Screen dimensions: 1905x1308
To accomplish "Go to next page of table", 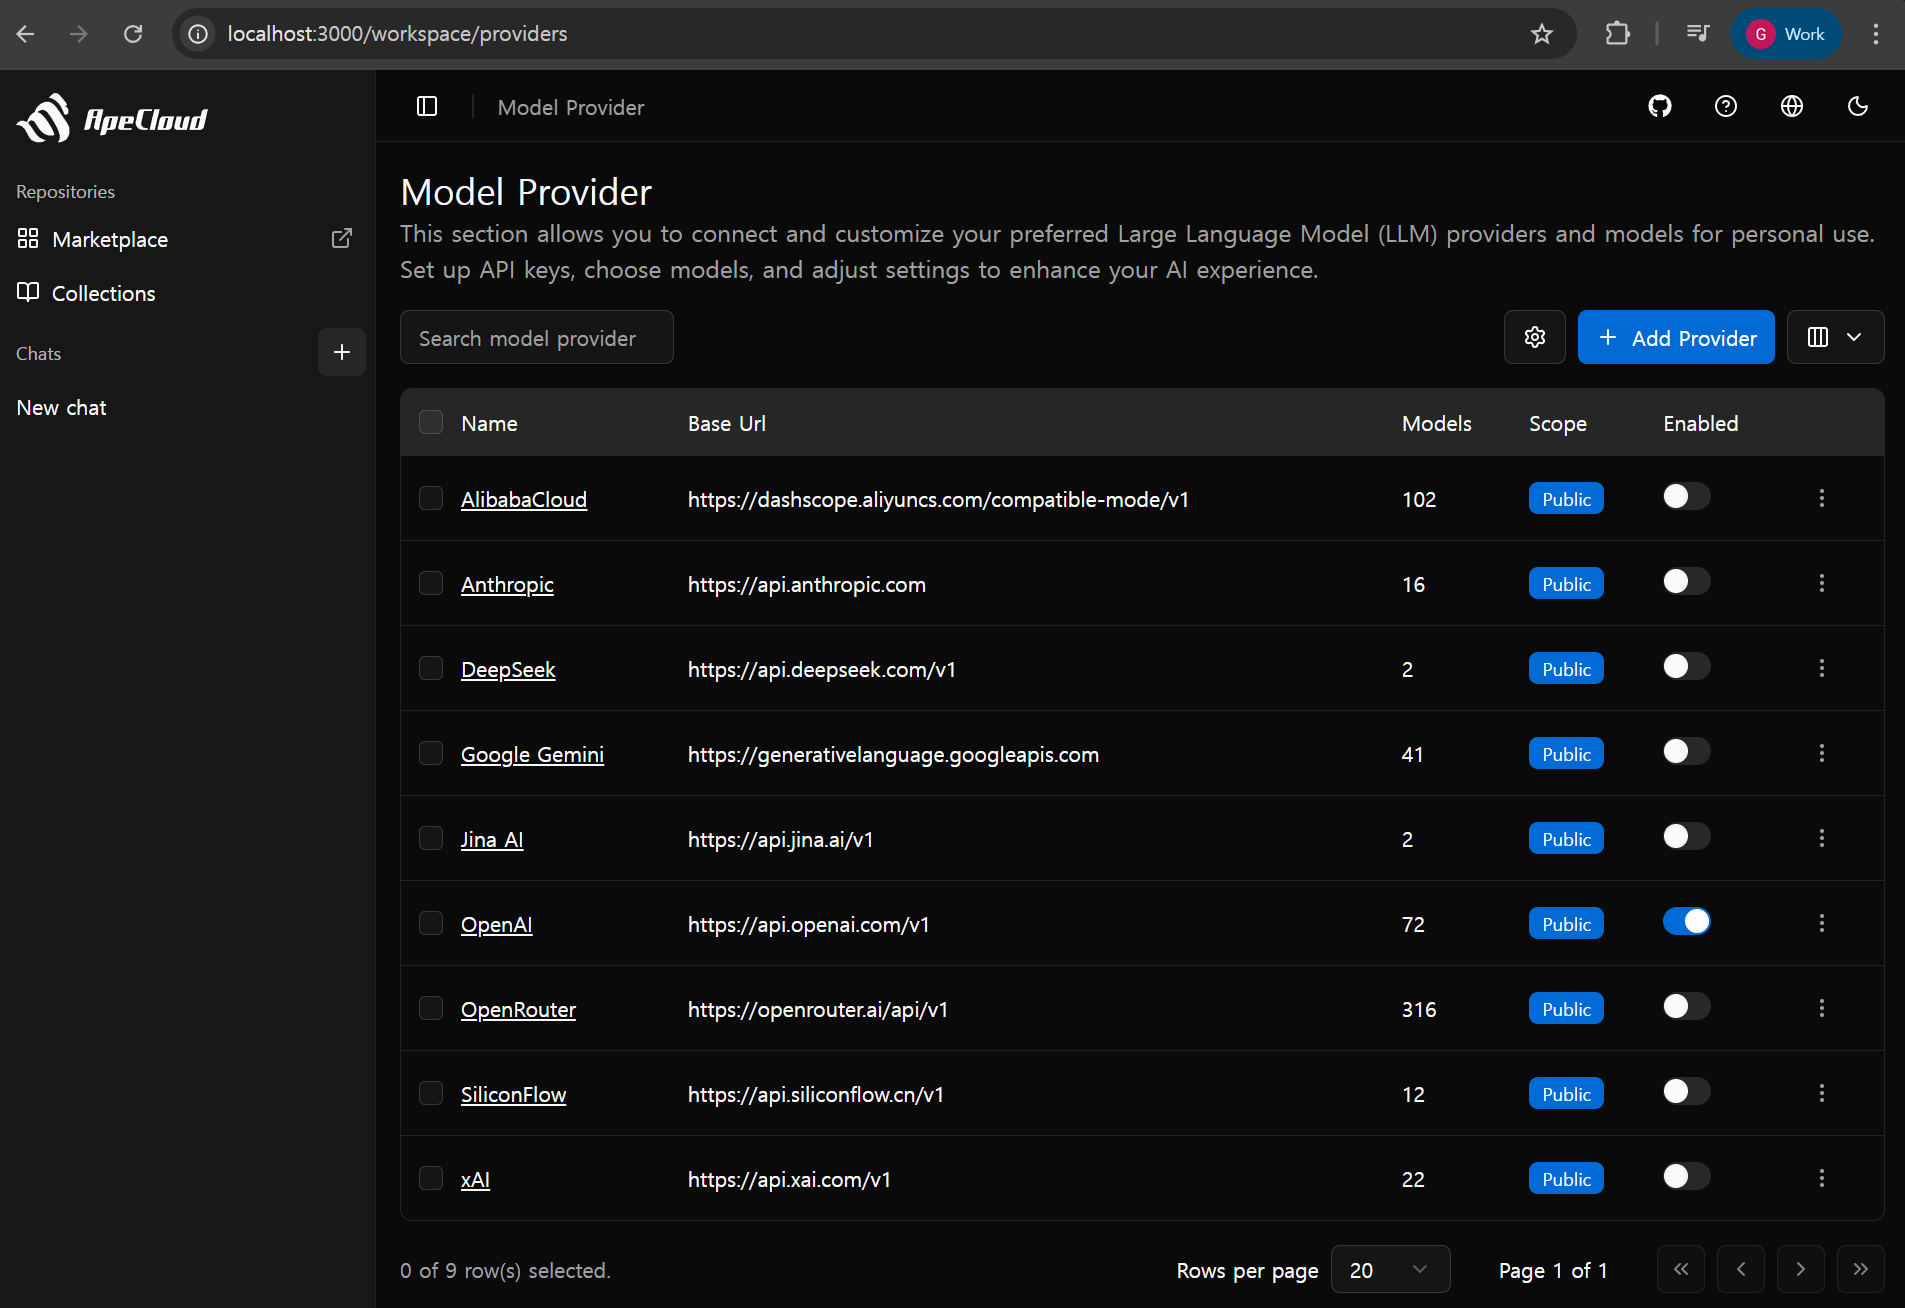I will coord(1801,1269).
